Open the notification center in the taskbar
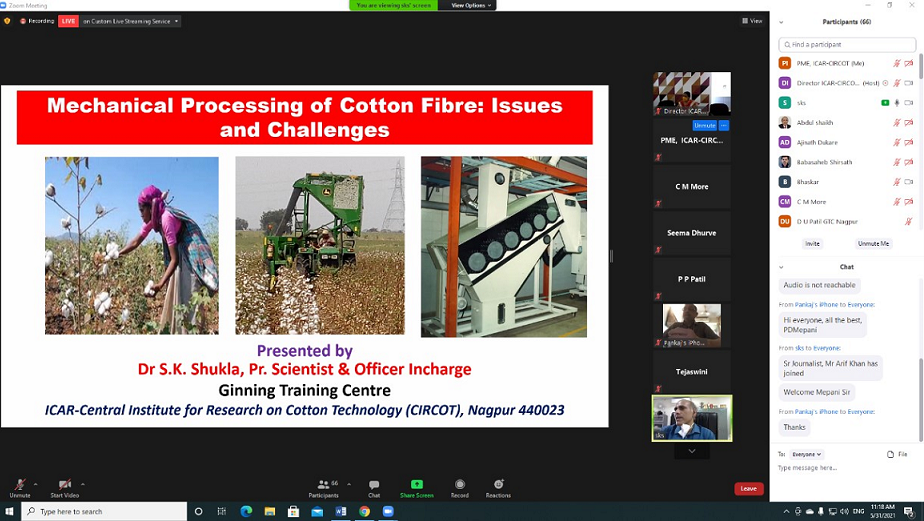This screenshot has width=924, height=521. (x=910, y=511)
